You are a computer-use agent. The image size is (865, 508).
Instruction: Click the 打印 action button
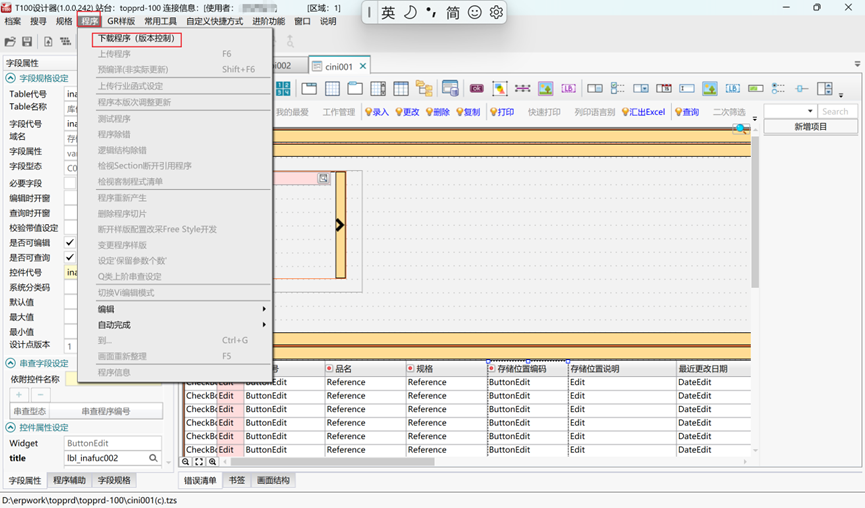point(502,112)
